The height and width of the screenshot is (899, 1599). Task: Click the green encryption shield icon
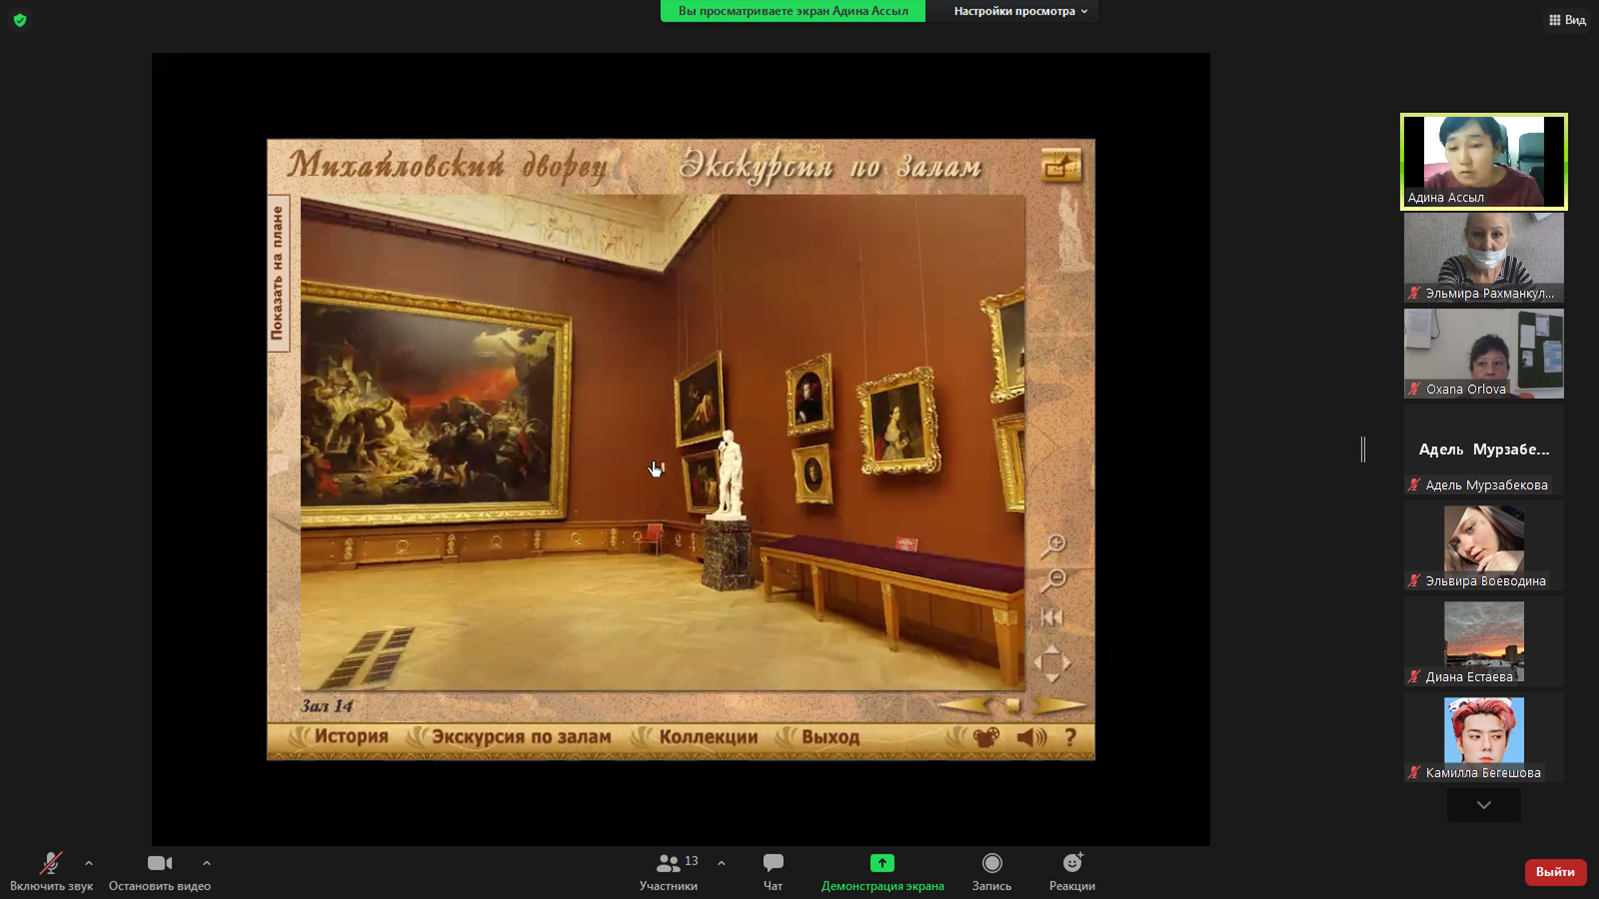pyautogui.click(x=20, y=20)
